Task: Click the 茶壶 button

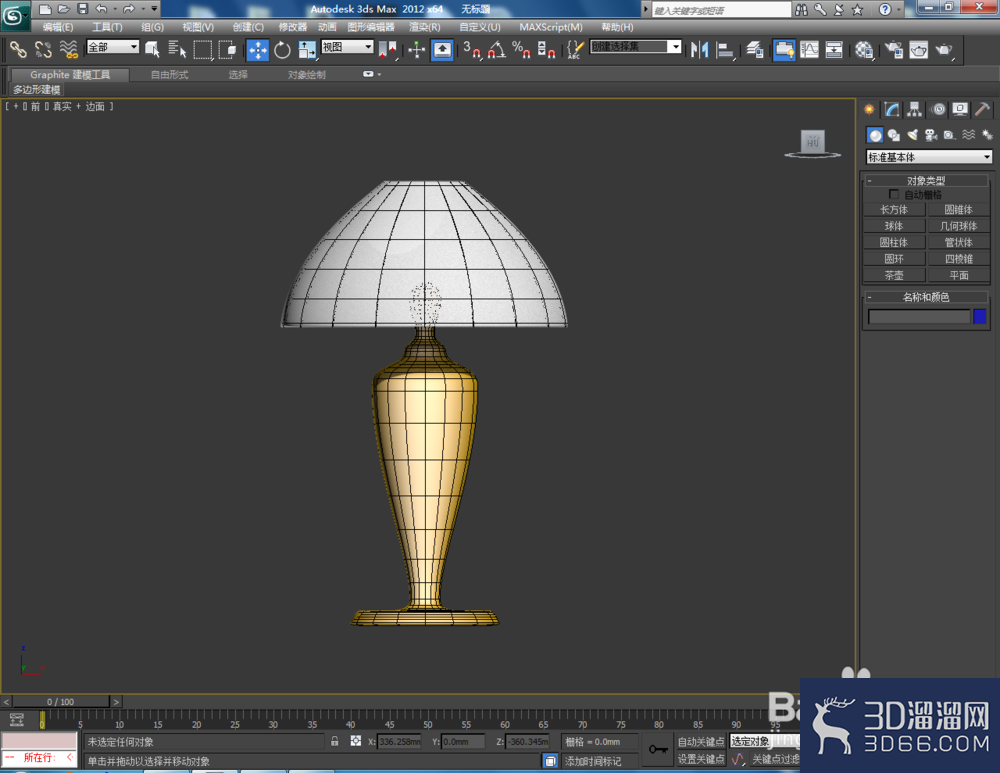Action: pos(894,276)
